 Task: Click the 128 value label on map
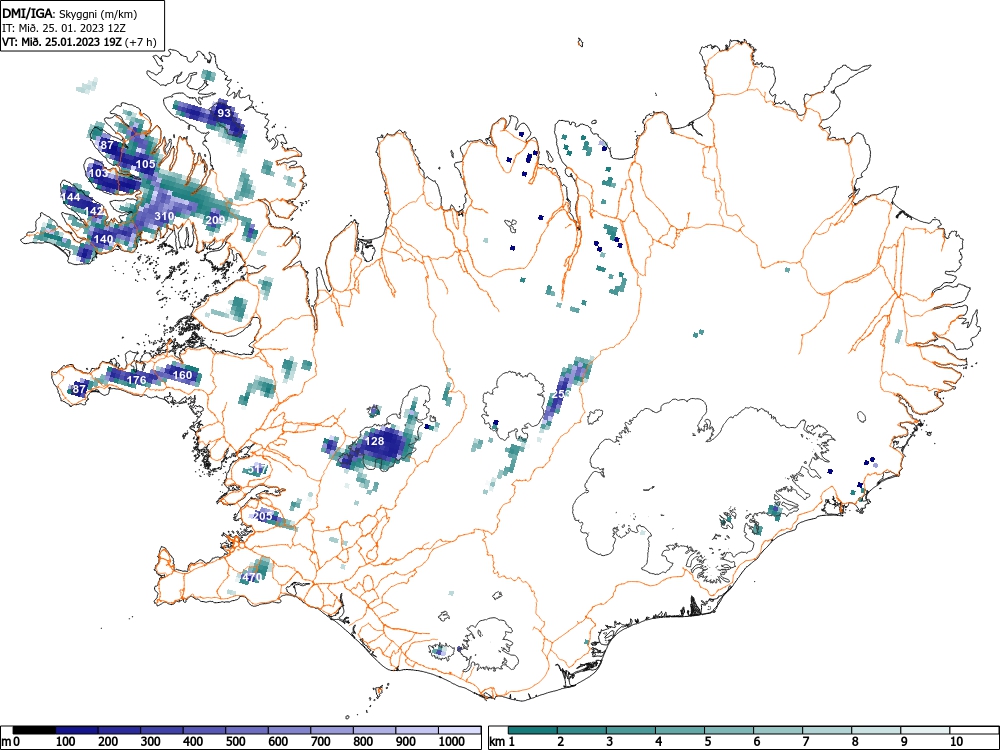click(375, 441)
